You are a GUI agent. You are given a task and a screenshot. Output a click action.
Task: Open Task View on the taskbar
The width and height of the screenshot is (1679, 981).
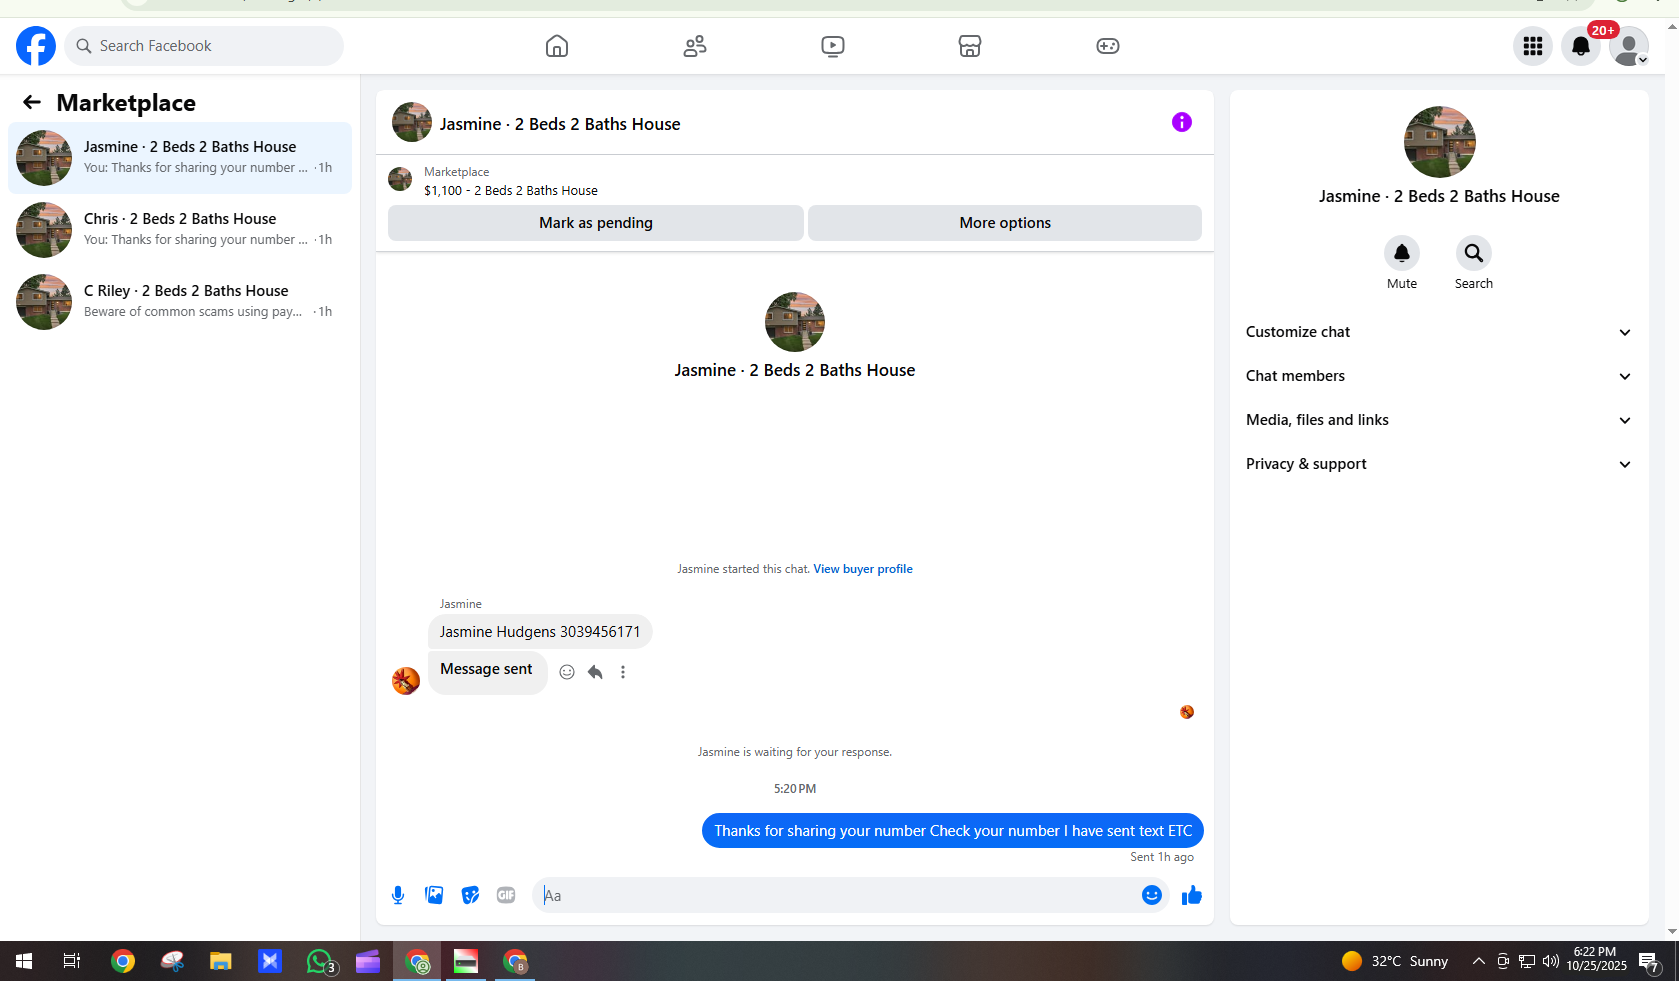pyautogui.click(x=72, y=961)
